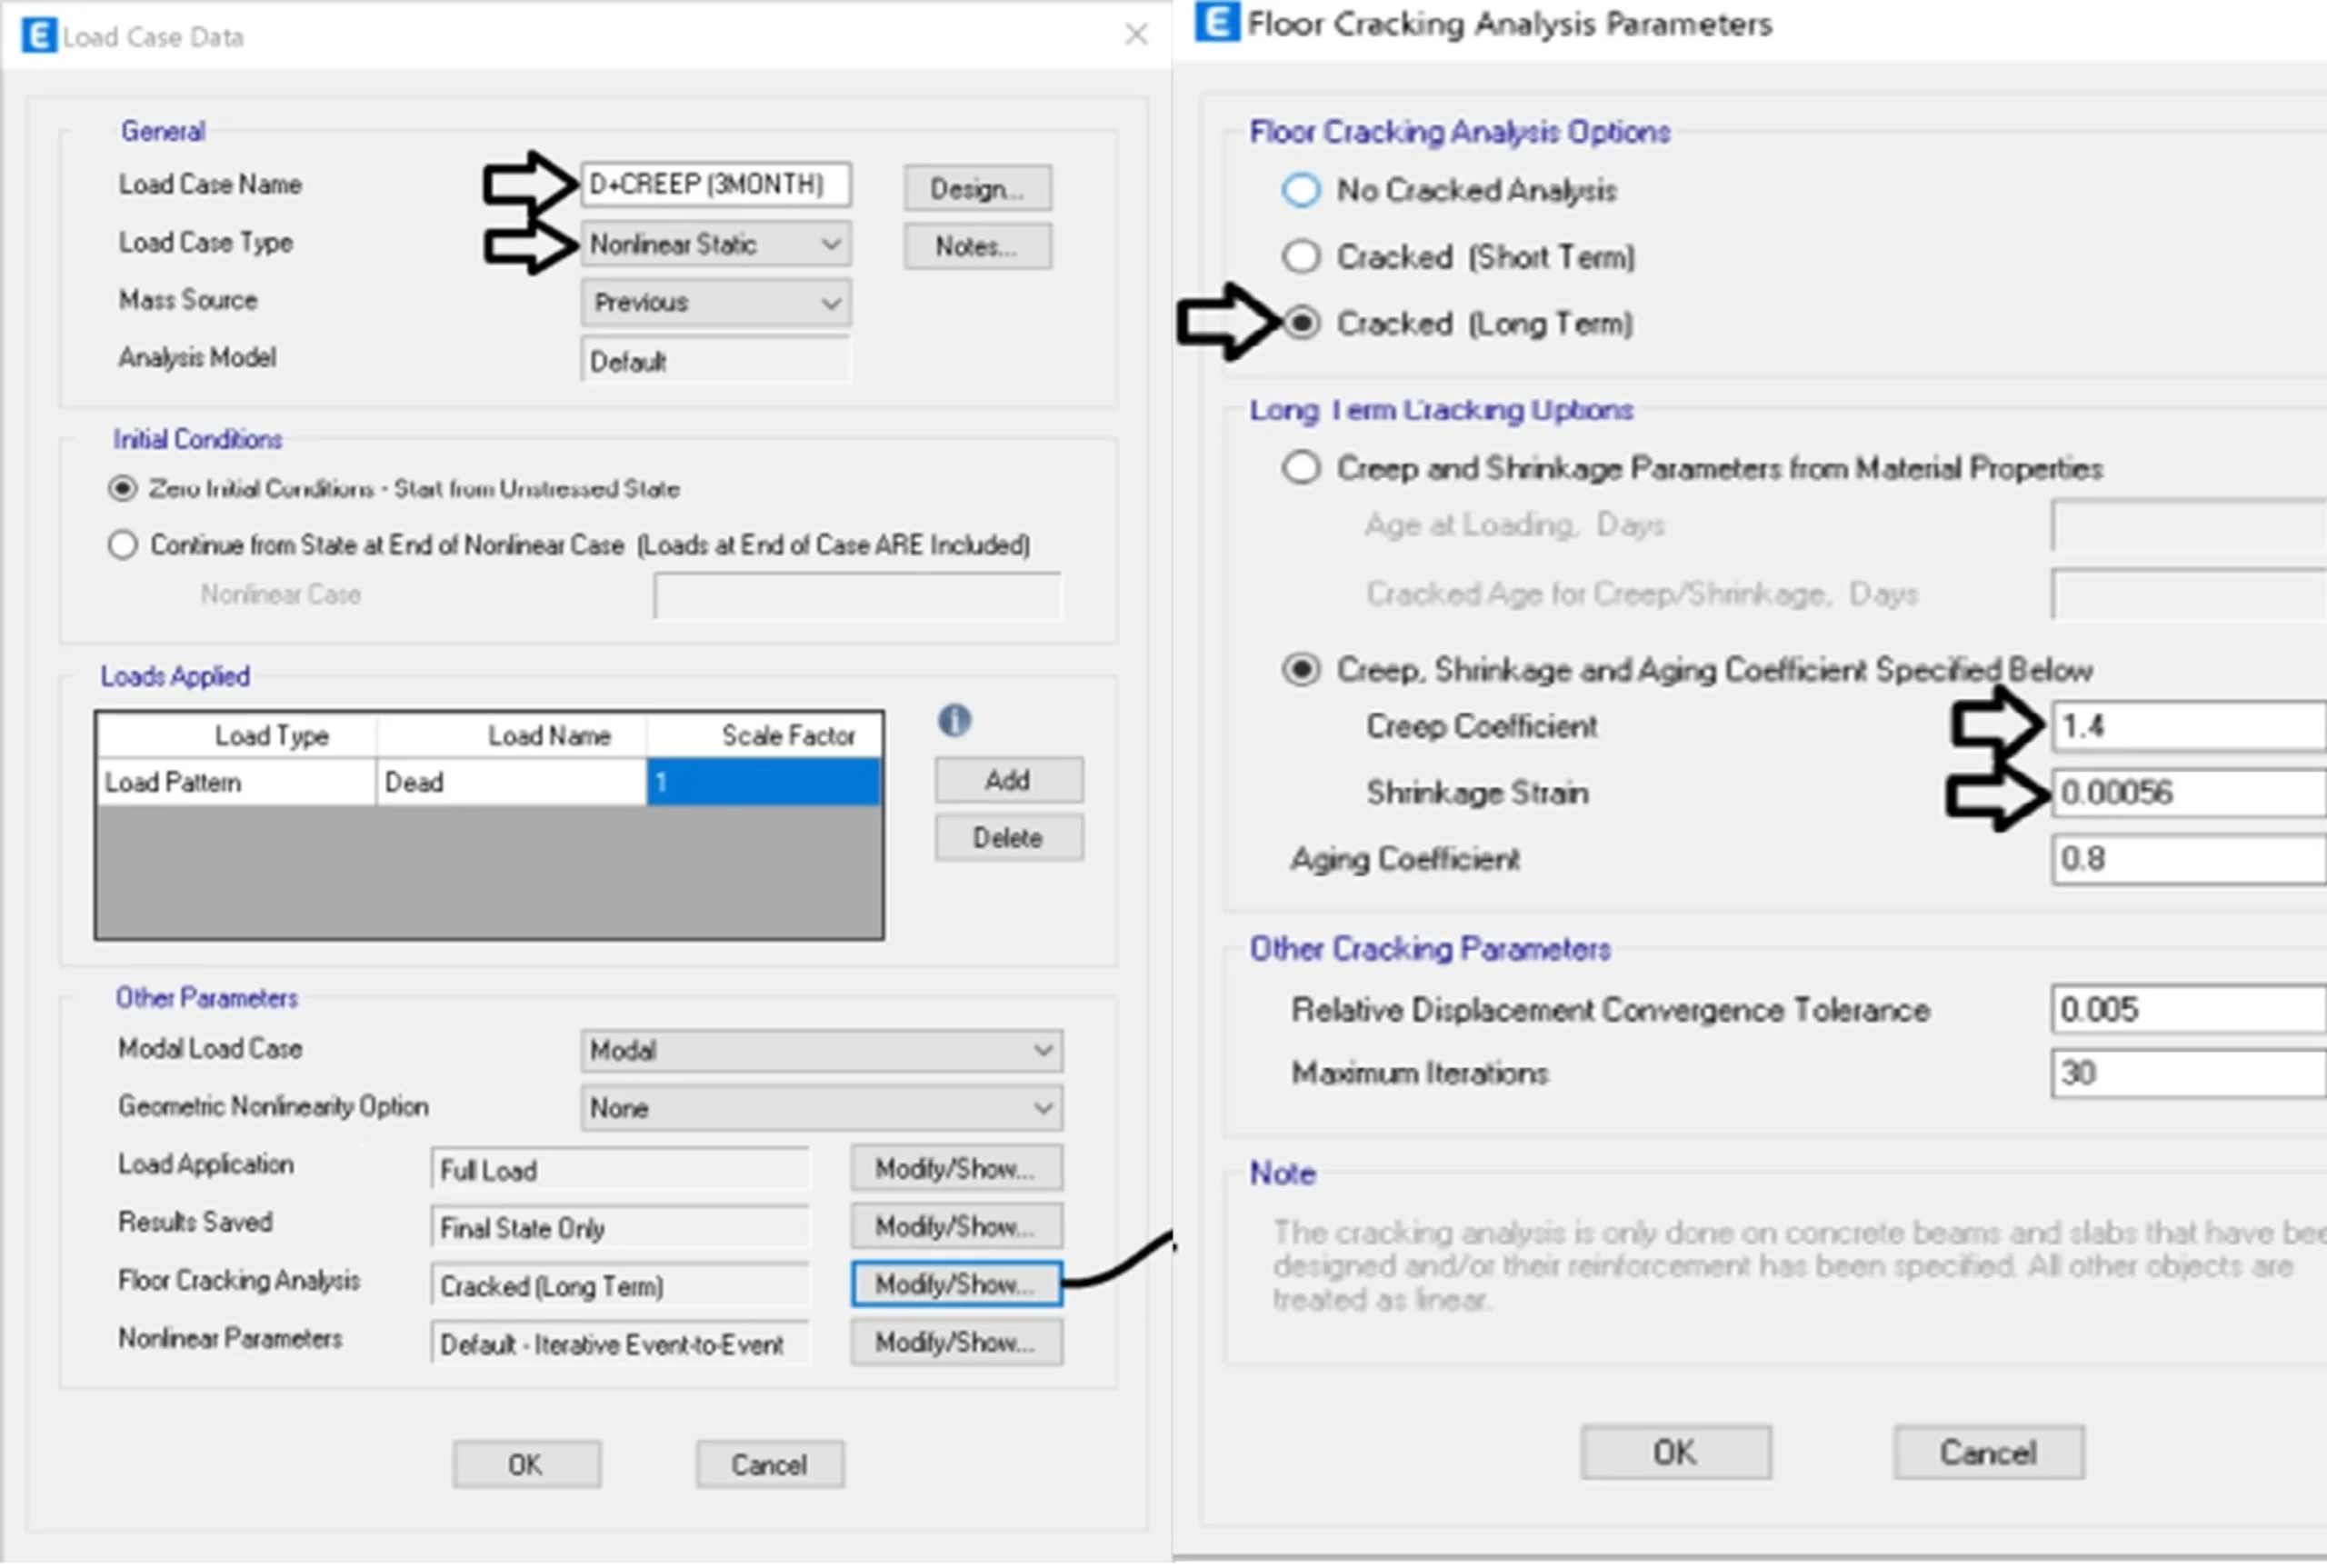2327x1568 pixels.
Task: Open the Notes... button
Action: (x=976, y=247)
